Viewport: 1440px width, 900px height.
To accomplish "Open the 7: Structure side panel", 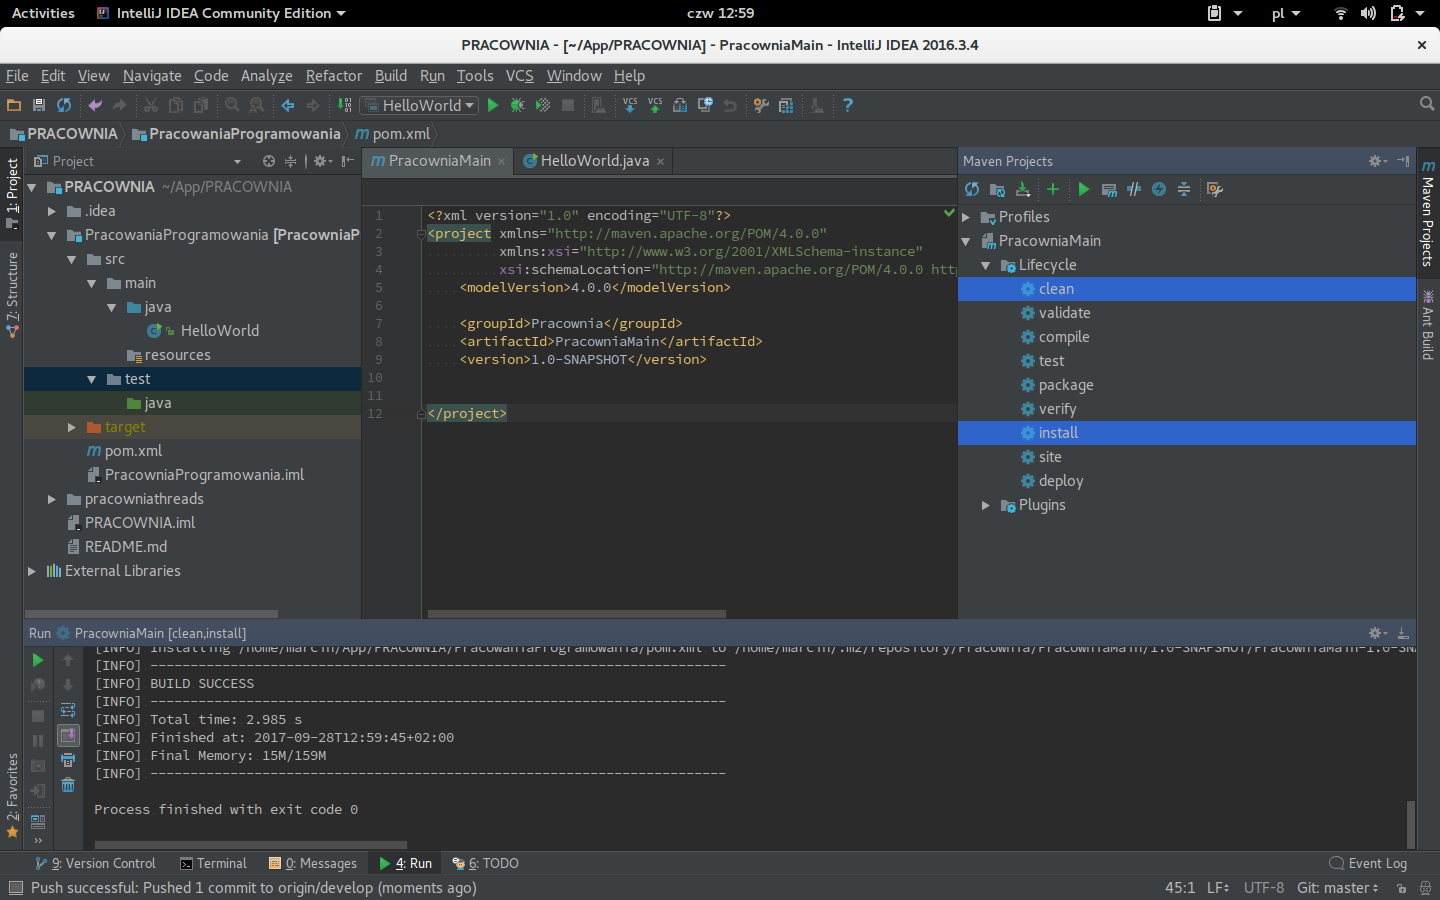I will point(12,295).
